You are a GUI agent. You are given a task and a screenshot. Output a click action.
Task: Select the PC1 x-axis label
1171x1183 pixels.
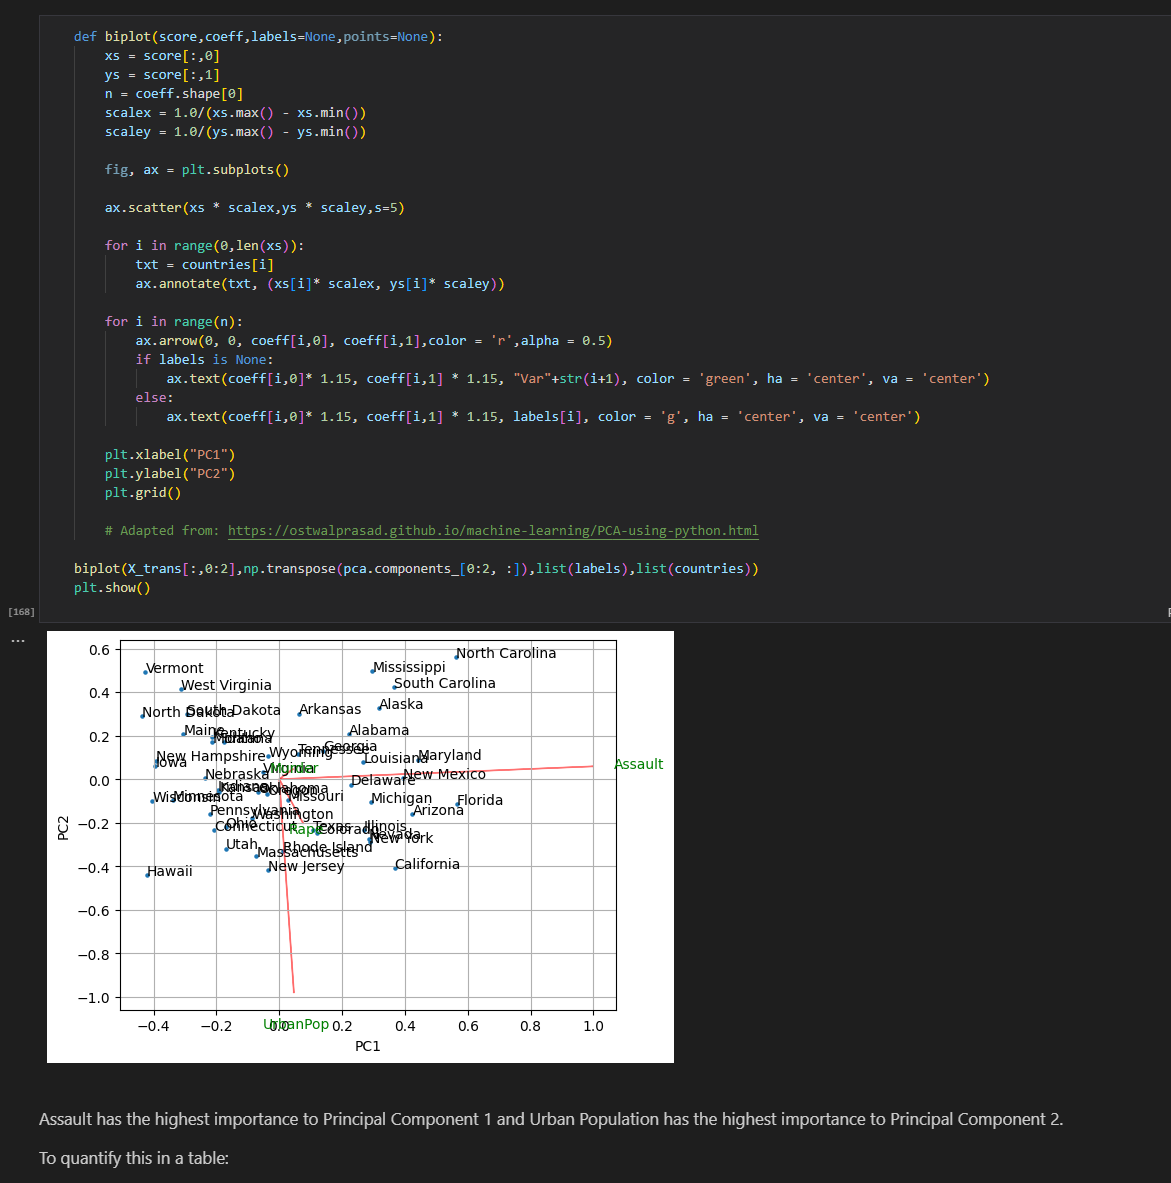click(x=367, y=1046)
